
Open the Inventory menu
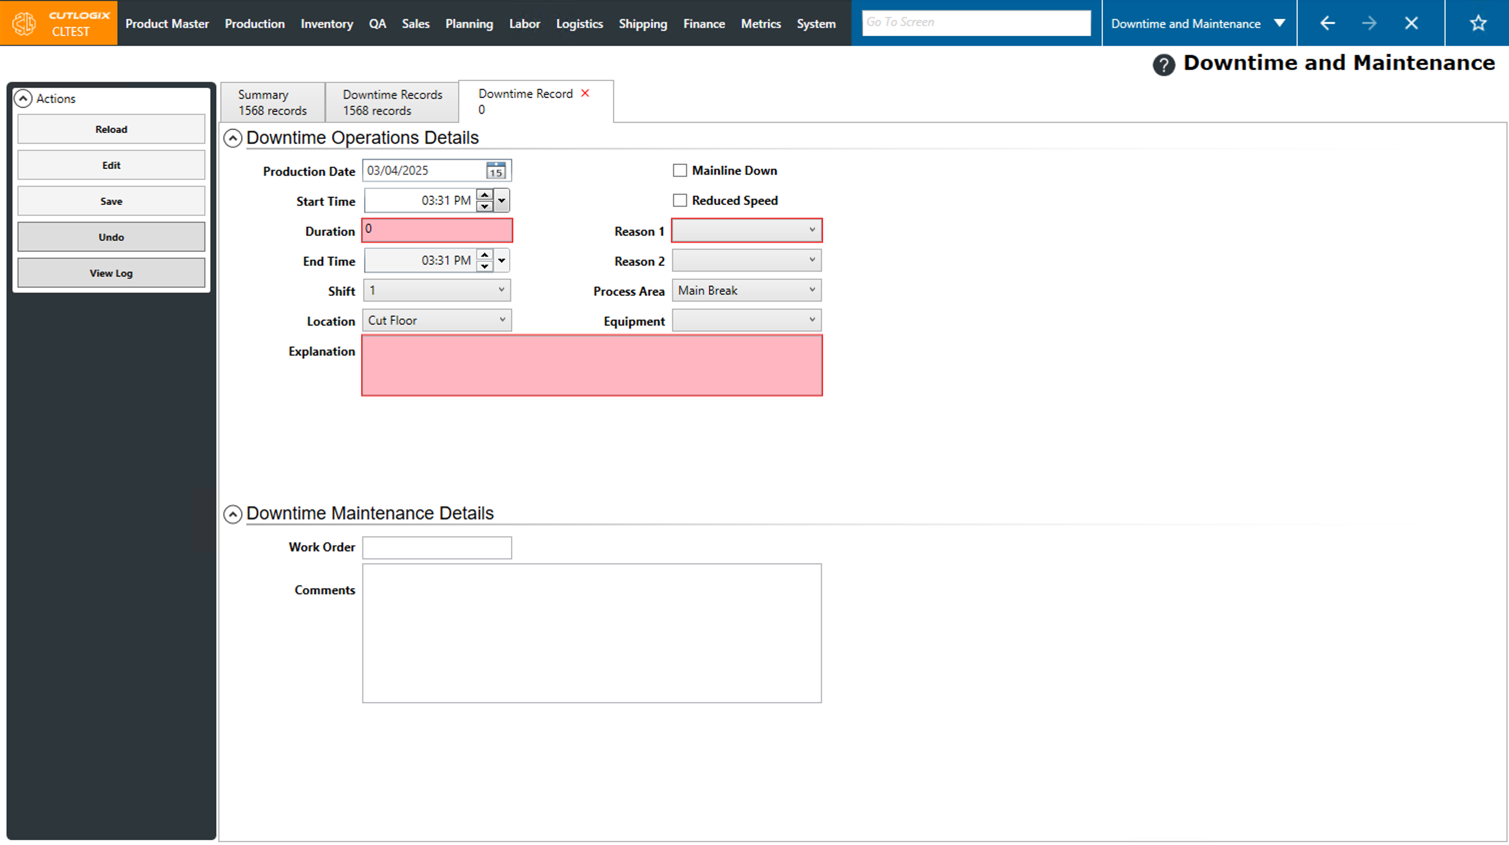(x=326, y=23)
